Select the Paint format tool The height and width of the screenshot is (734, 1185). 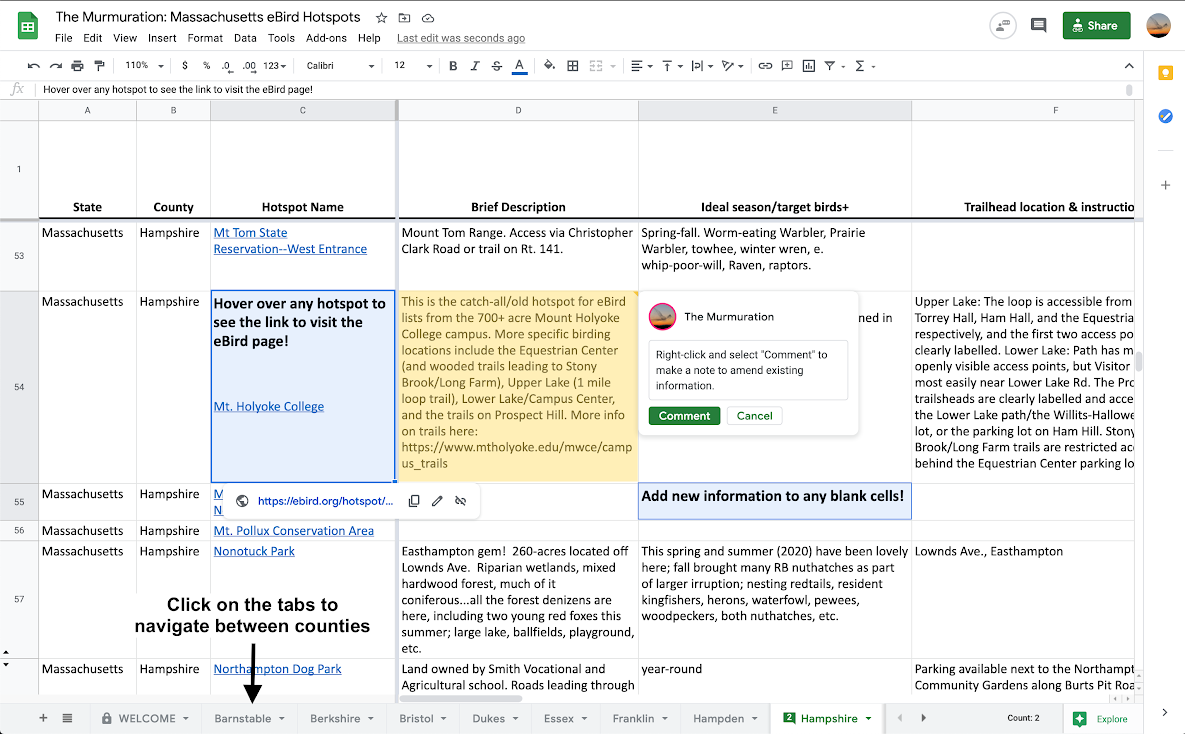(x=99, y=66)
